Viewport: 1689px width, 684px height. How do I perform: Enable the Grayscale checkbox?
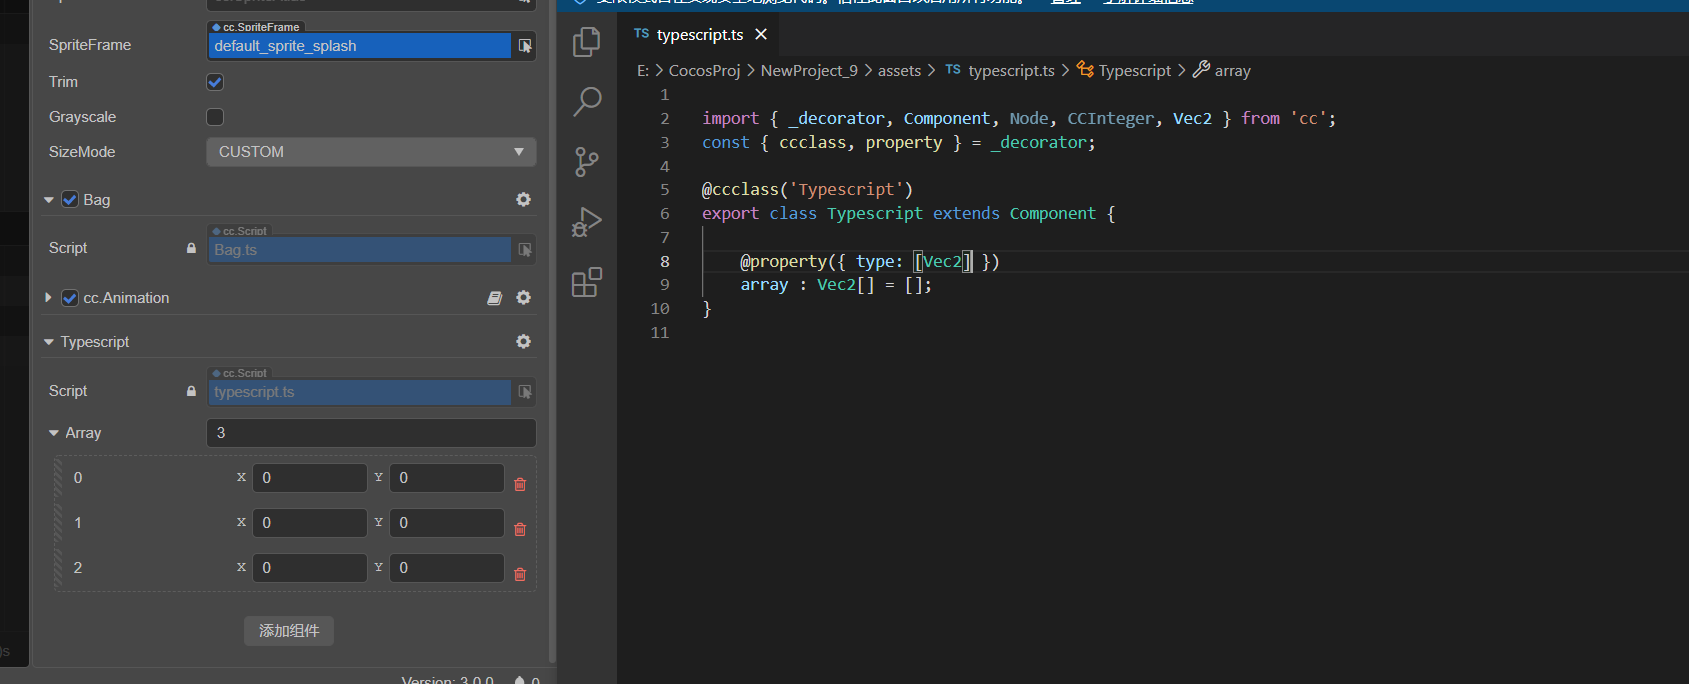(215, 117)
